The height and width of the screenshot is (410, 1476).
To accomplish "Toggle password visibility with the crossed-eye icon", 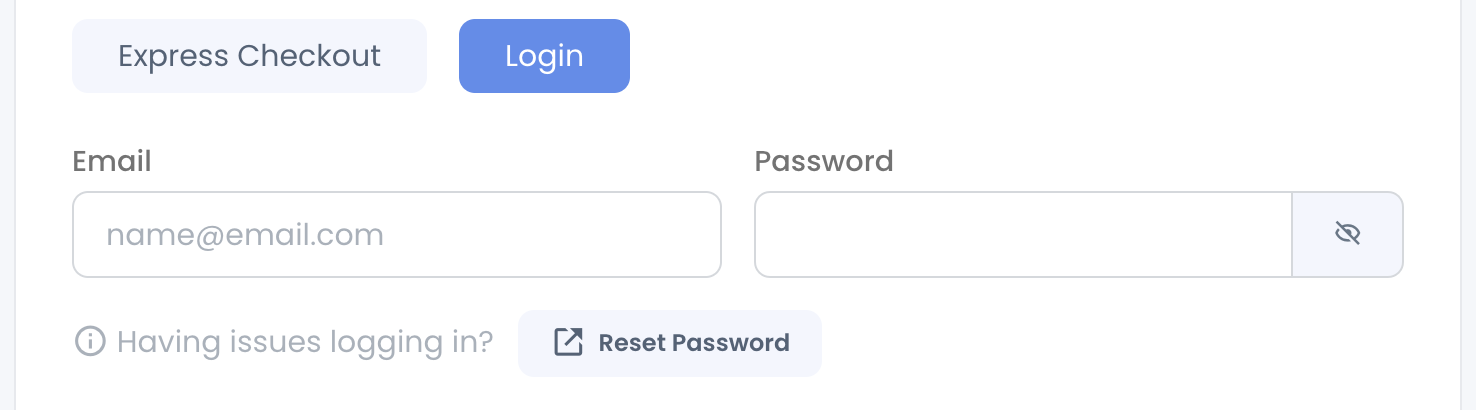I will pos(1347,234).
